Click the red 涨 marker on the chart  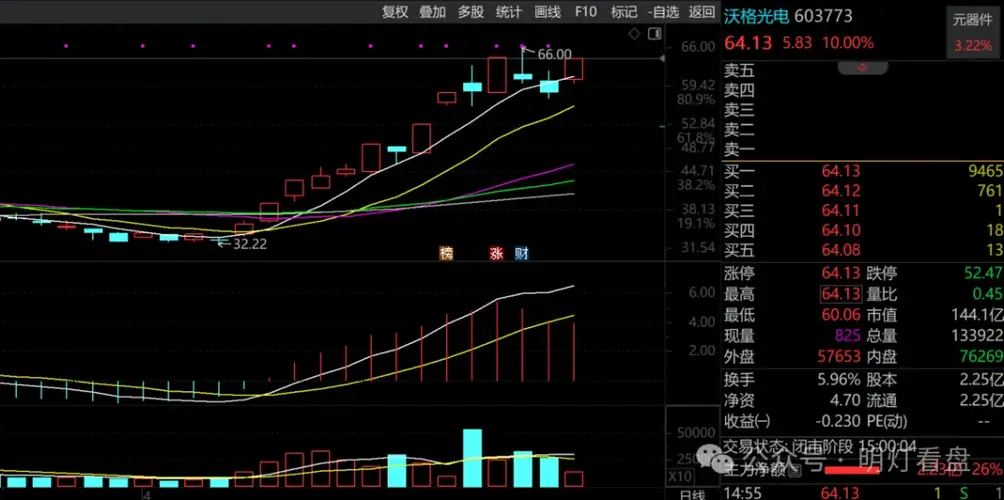[x=496, y=254]
